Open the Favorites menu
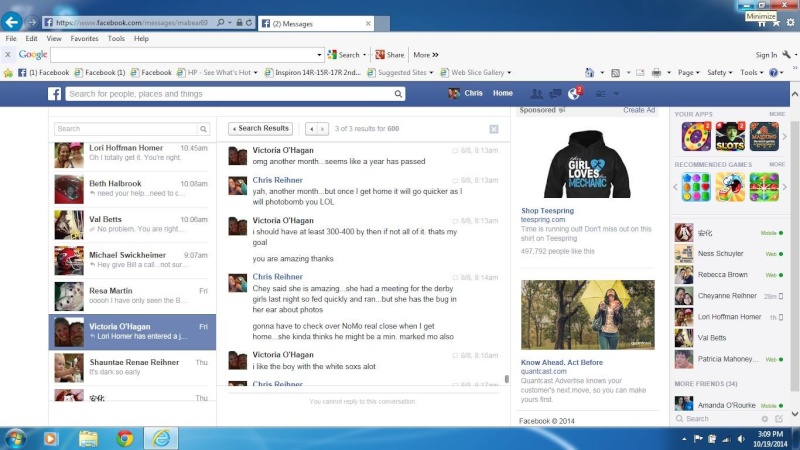Screen dimensions: 800x450 point(84,38)
